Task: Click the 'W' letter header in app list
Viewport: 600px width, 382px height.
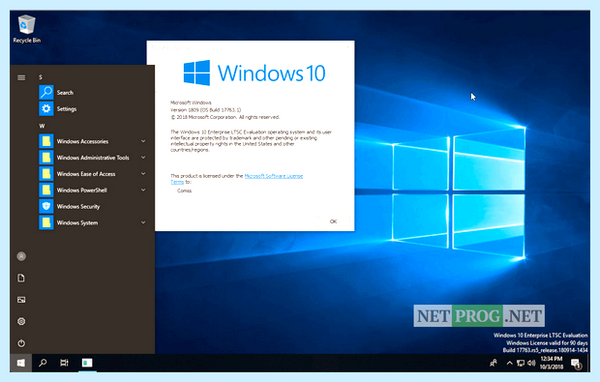Action: [42, 126]
